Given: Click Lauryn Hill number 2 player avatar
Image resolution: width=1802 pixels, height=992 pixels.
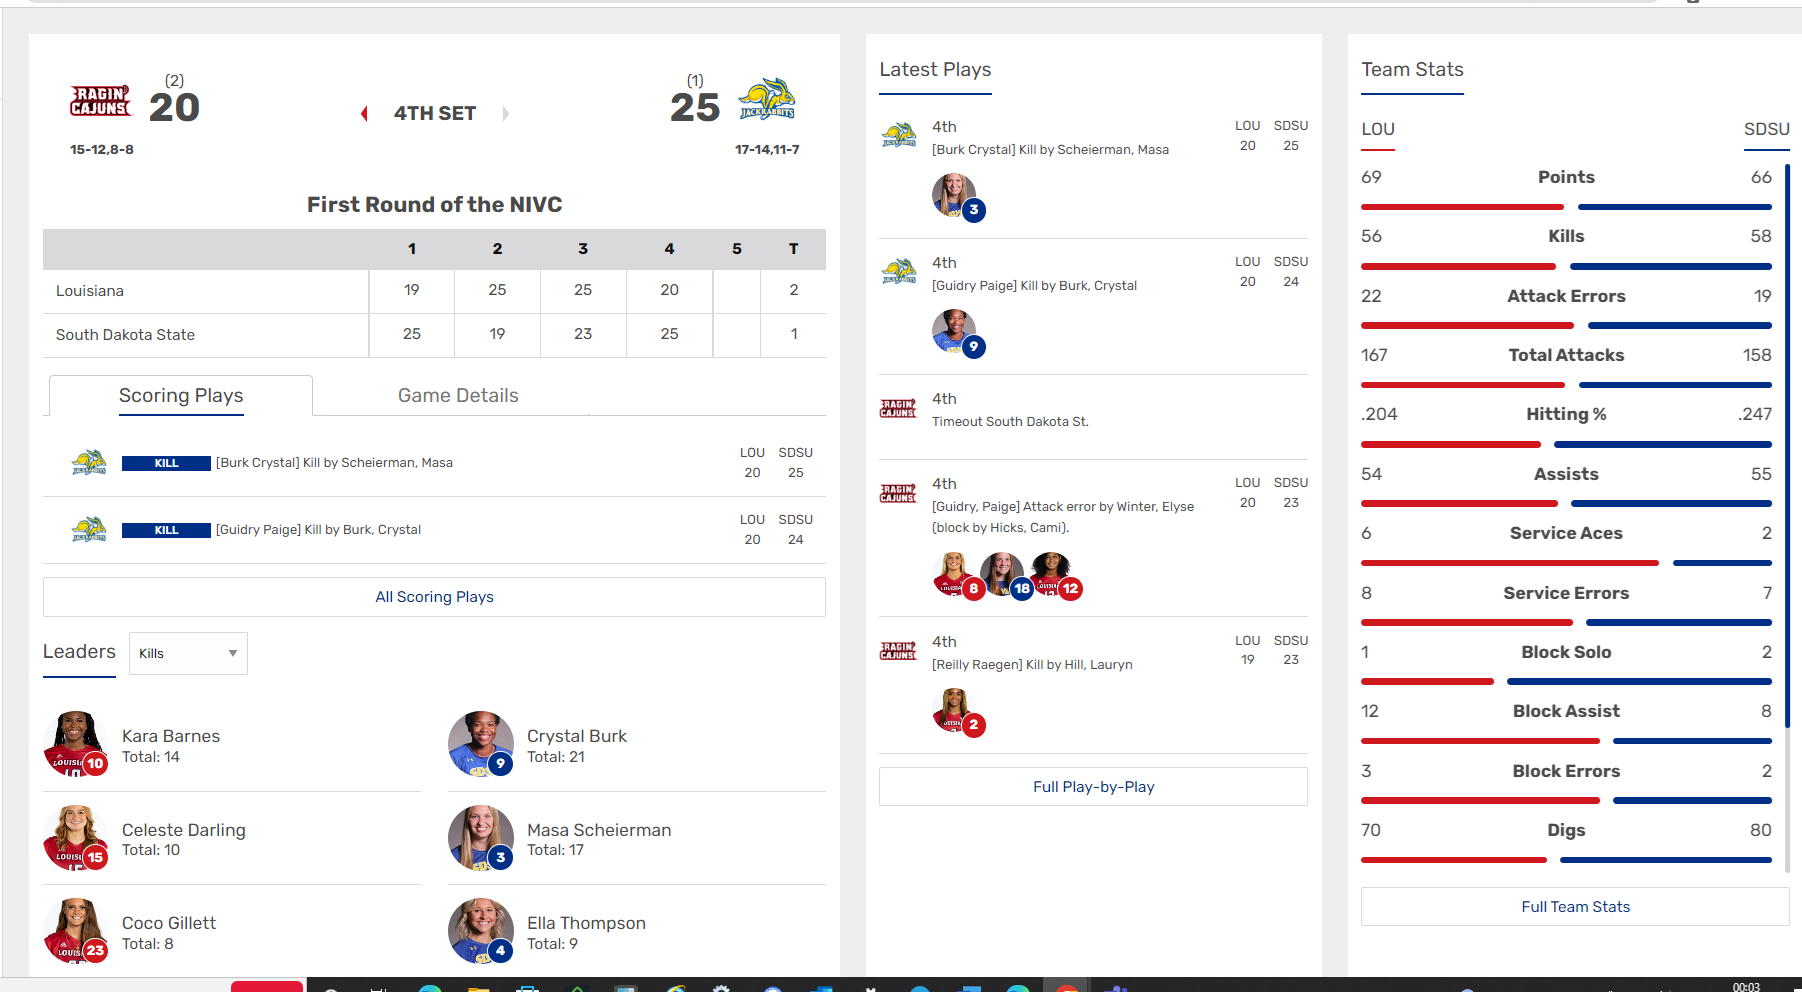Looking at the screenshot, I should pyautogui.click(x=954, y=710).
